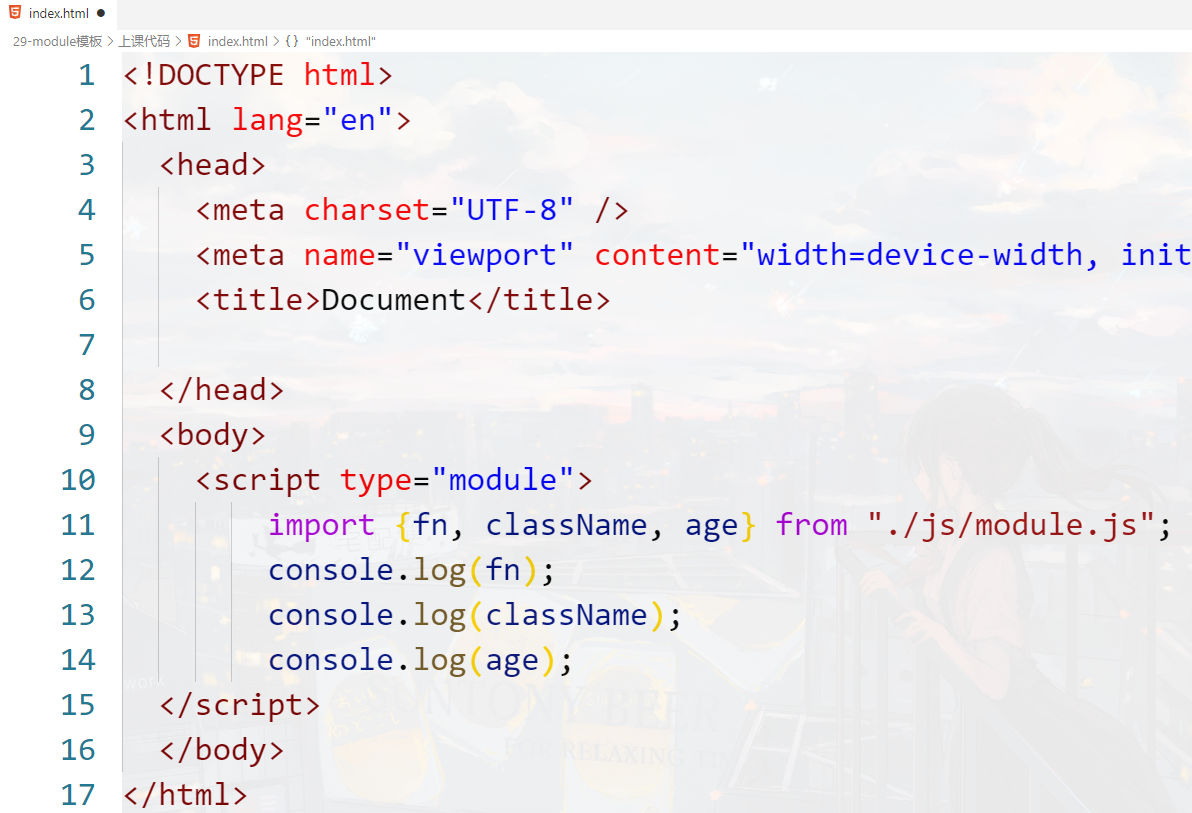The height and width of the screenshot is (813, 1192).
Task: Click the lang attribute on line 2
Action: (x=268, y=120)
